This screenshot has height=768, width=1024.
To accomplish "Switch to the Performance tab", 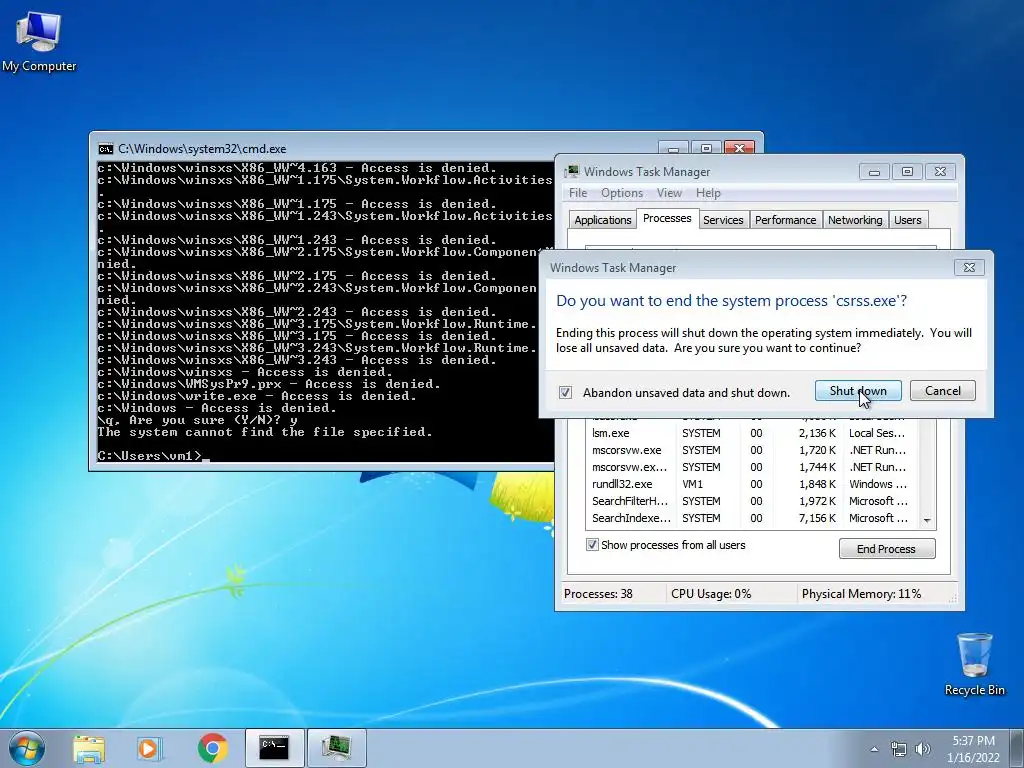I will [x=785, y=220].
